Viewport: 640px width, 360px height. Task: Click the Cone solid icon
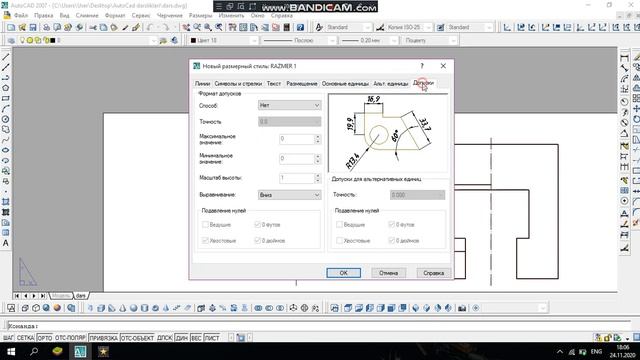point(122,308)
